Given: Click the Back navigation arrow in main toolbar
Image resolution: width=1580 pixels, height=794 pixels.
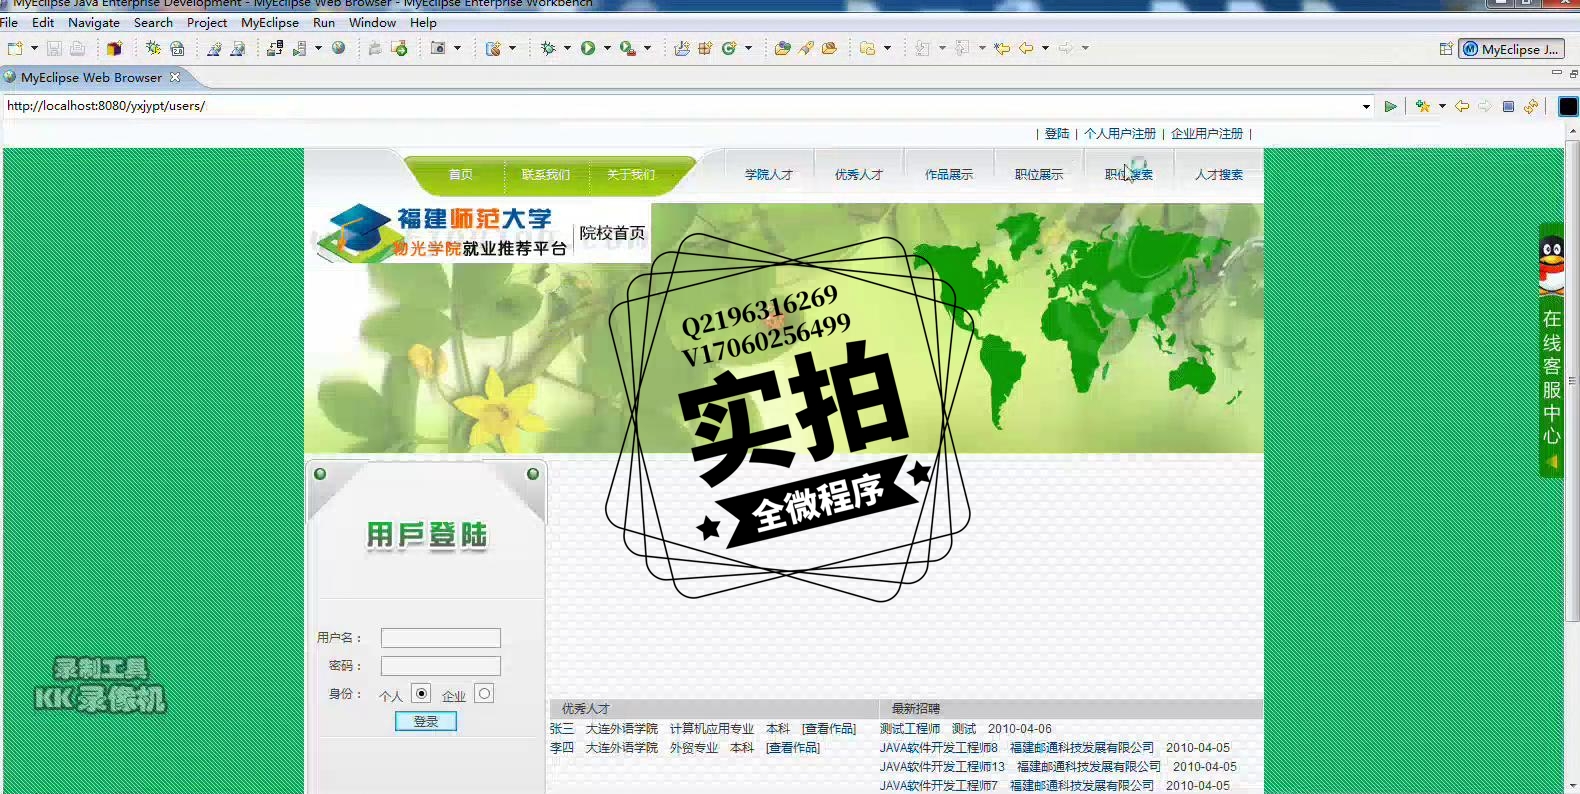Looking at the screenshot, I should pyautogui.click(x=1026, y=48).
